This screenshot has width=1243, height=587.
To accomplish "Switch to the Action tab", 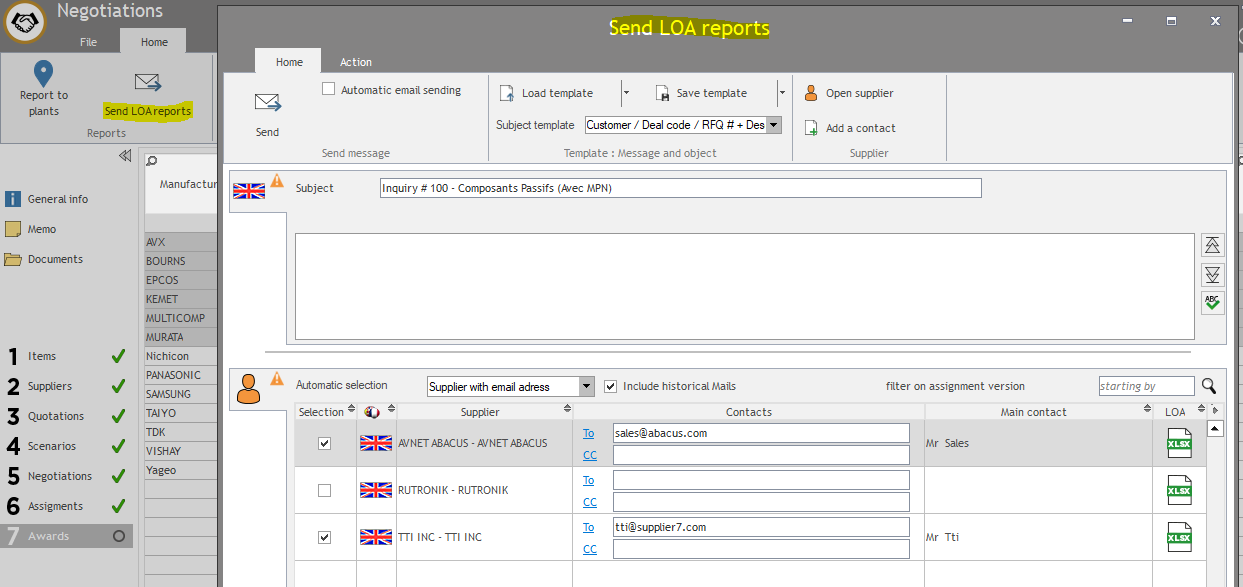I will (x=355, y=62).
